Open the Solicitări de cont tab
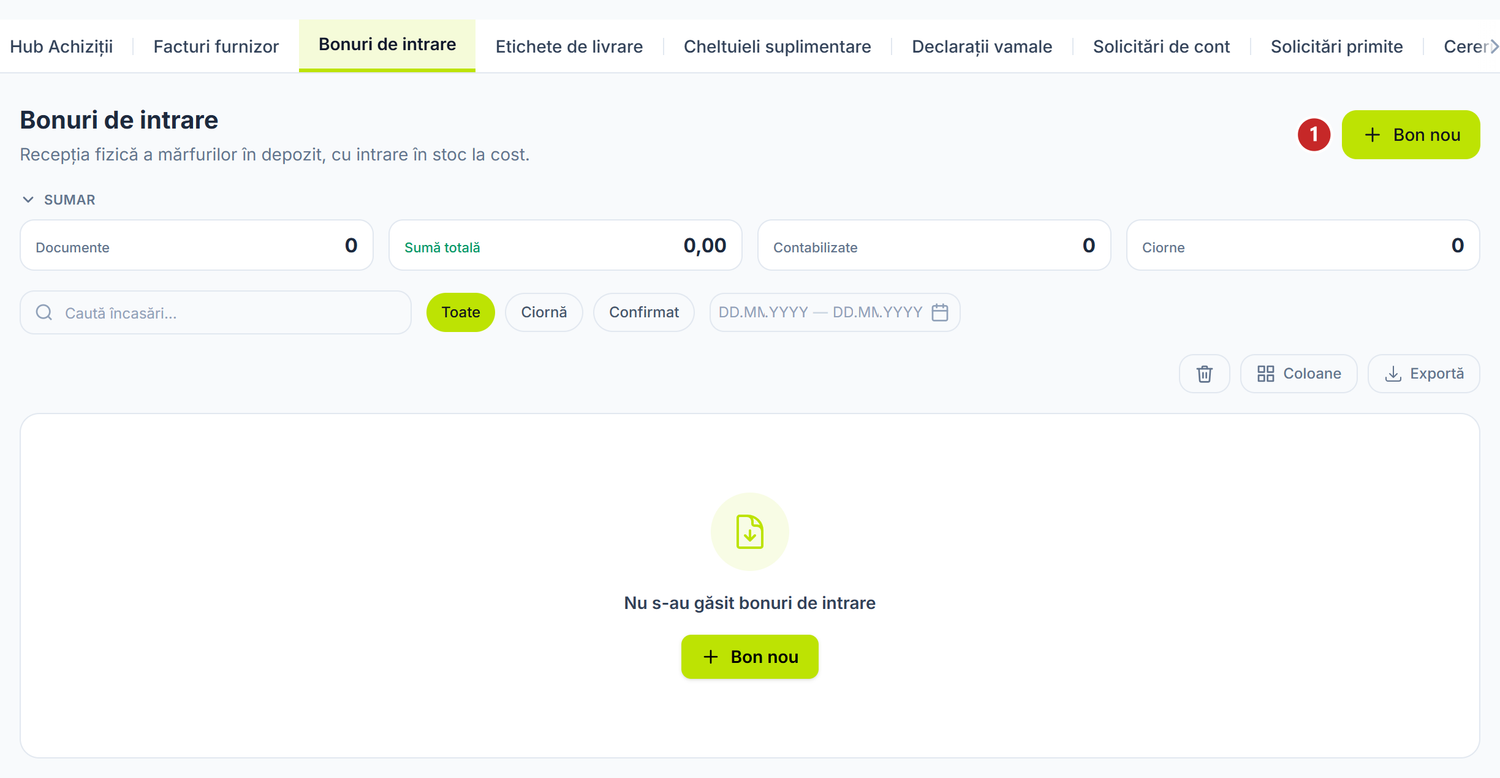 [1161, 46]
